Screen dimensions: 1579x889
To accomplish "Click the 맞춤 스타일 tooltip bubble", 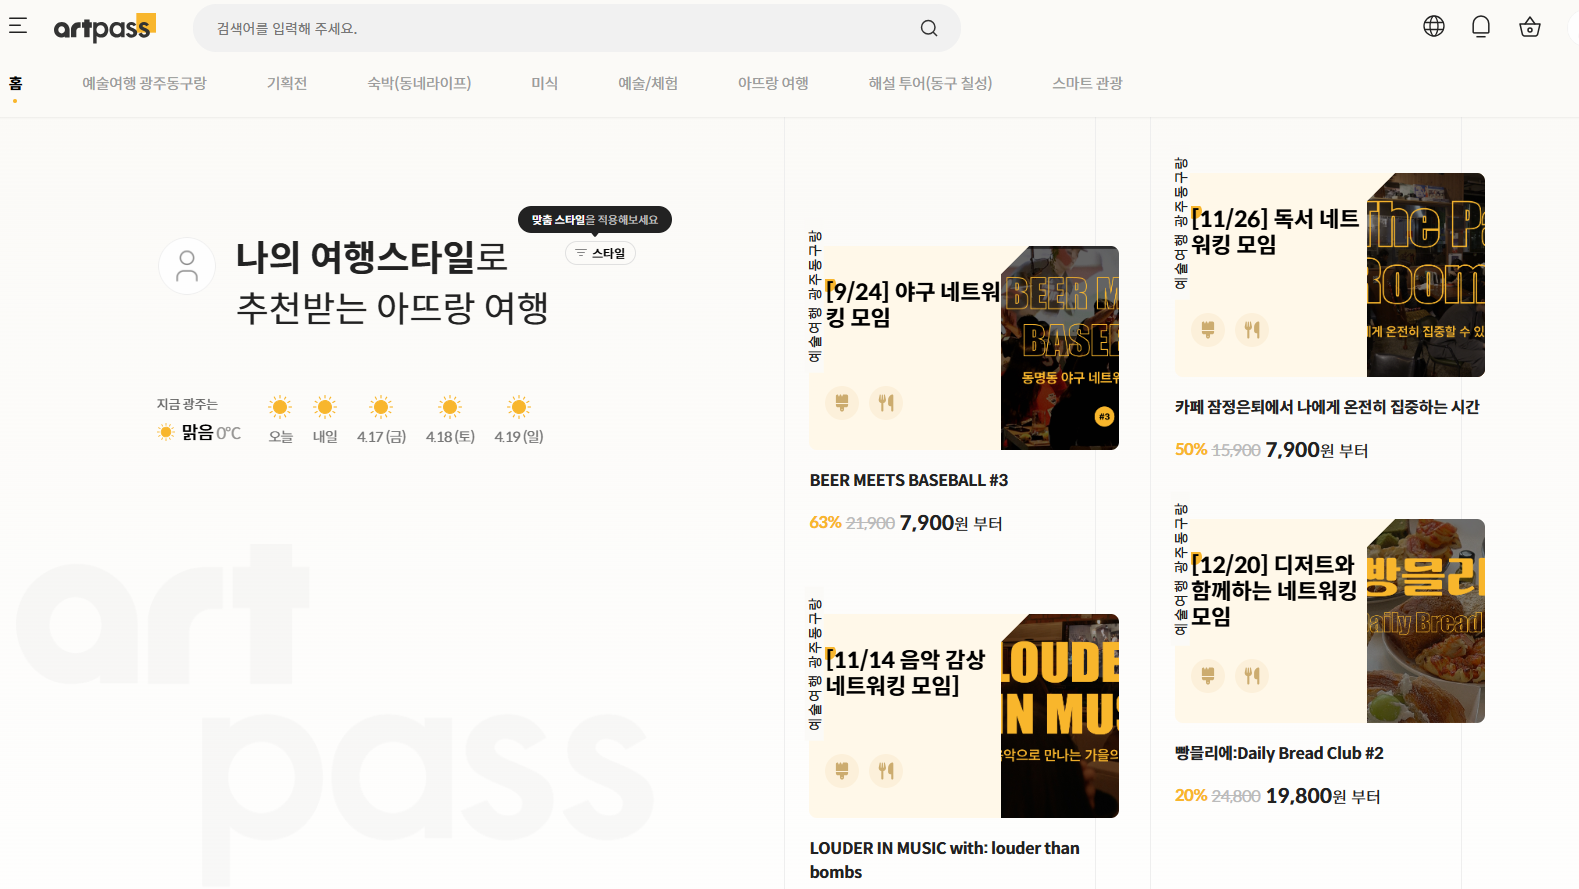I will click(595, 220).
